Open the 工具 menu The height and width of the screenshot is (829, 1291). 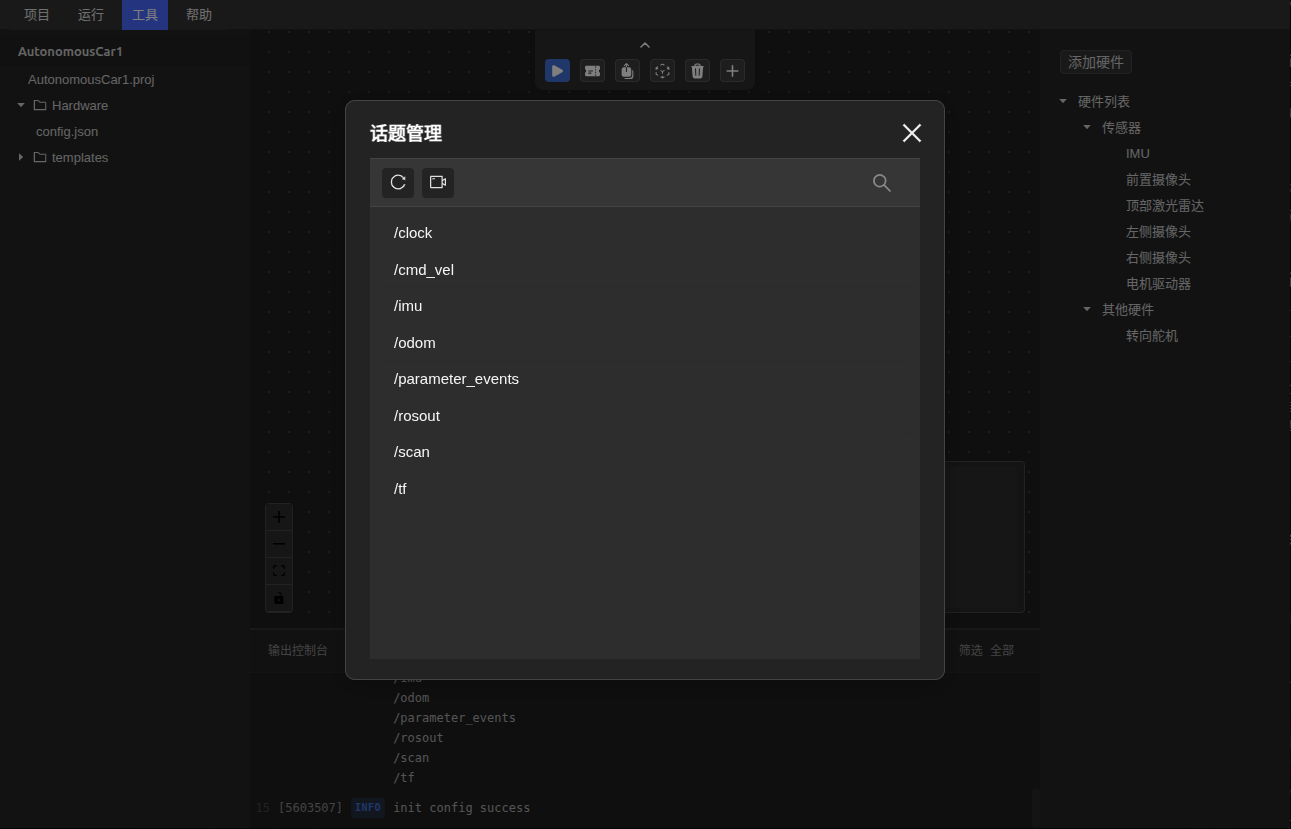pyautogui.click(x=145, y=15)
